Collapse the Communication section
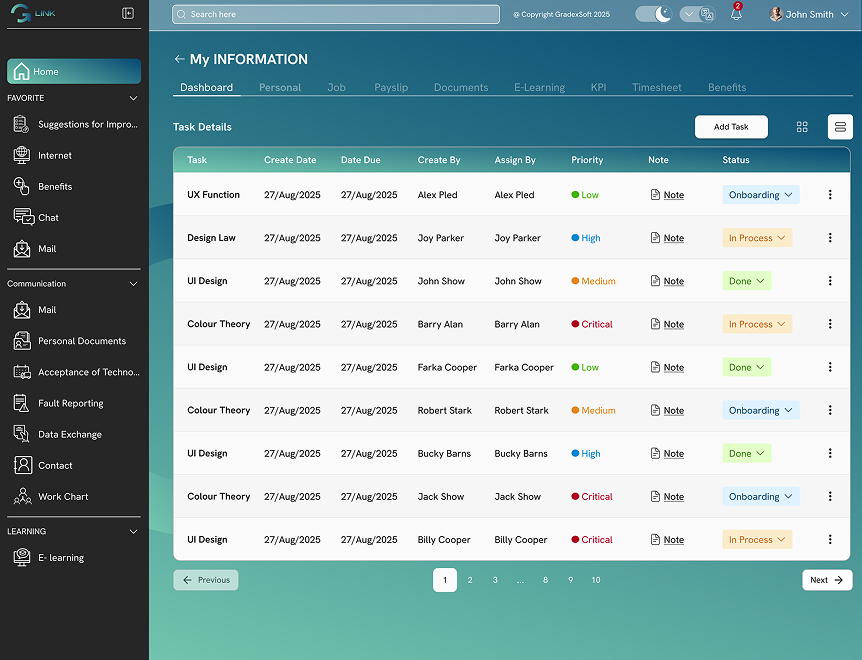 pyautogui.click(x=133, y=284)
